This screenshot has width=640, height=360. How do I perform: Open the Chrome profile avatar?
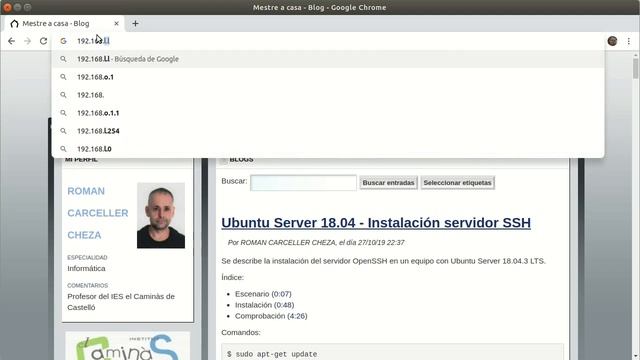(x=612, y=41)
